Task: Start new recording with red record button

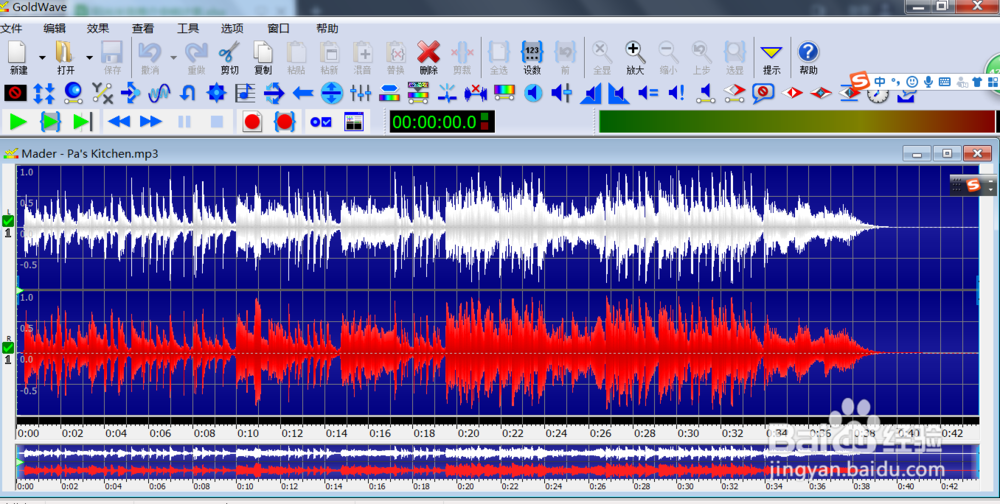Action: (x=253, y=122)
